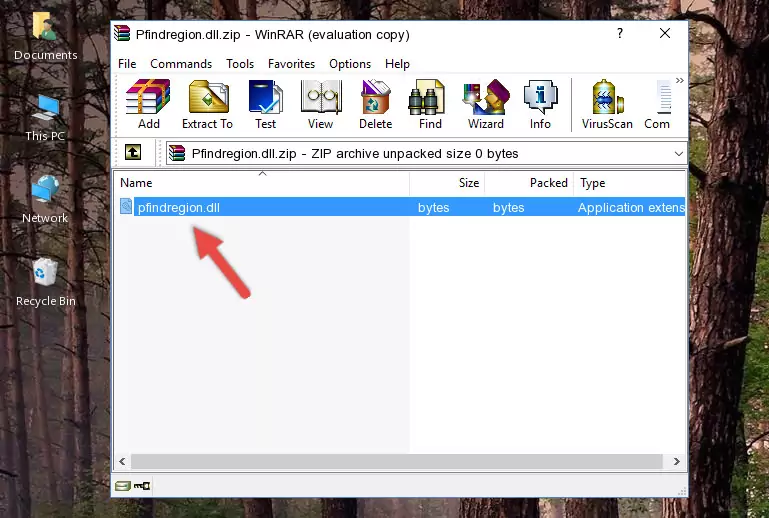Open the Wizard tool
This screenshot has height=518, width=769.
486,104
